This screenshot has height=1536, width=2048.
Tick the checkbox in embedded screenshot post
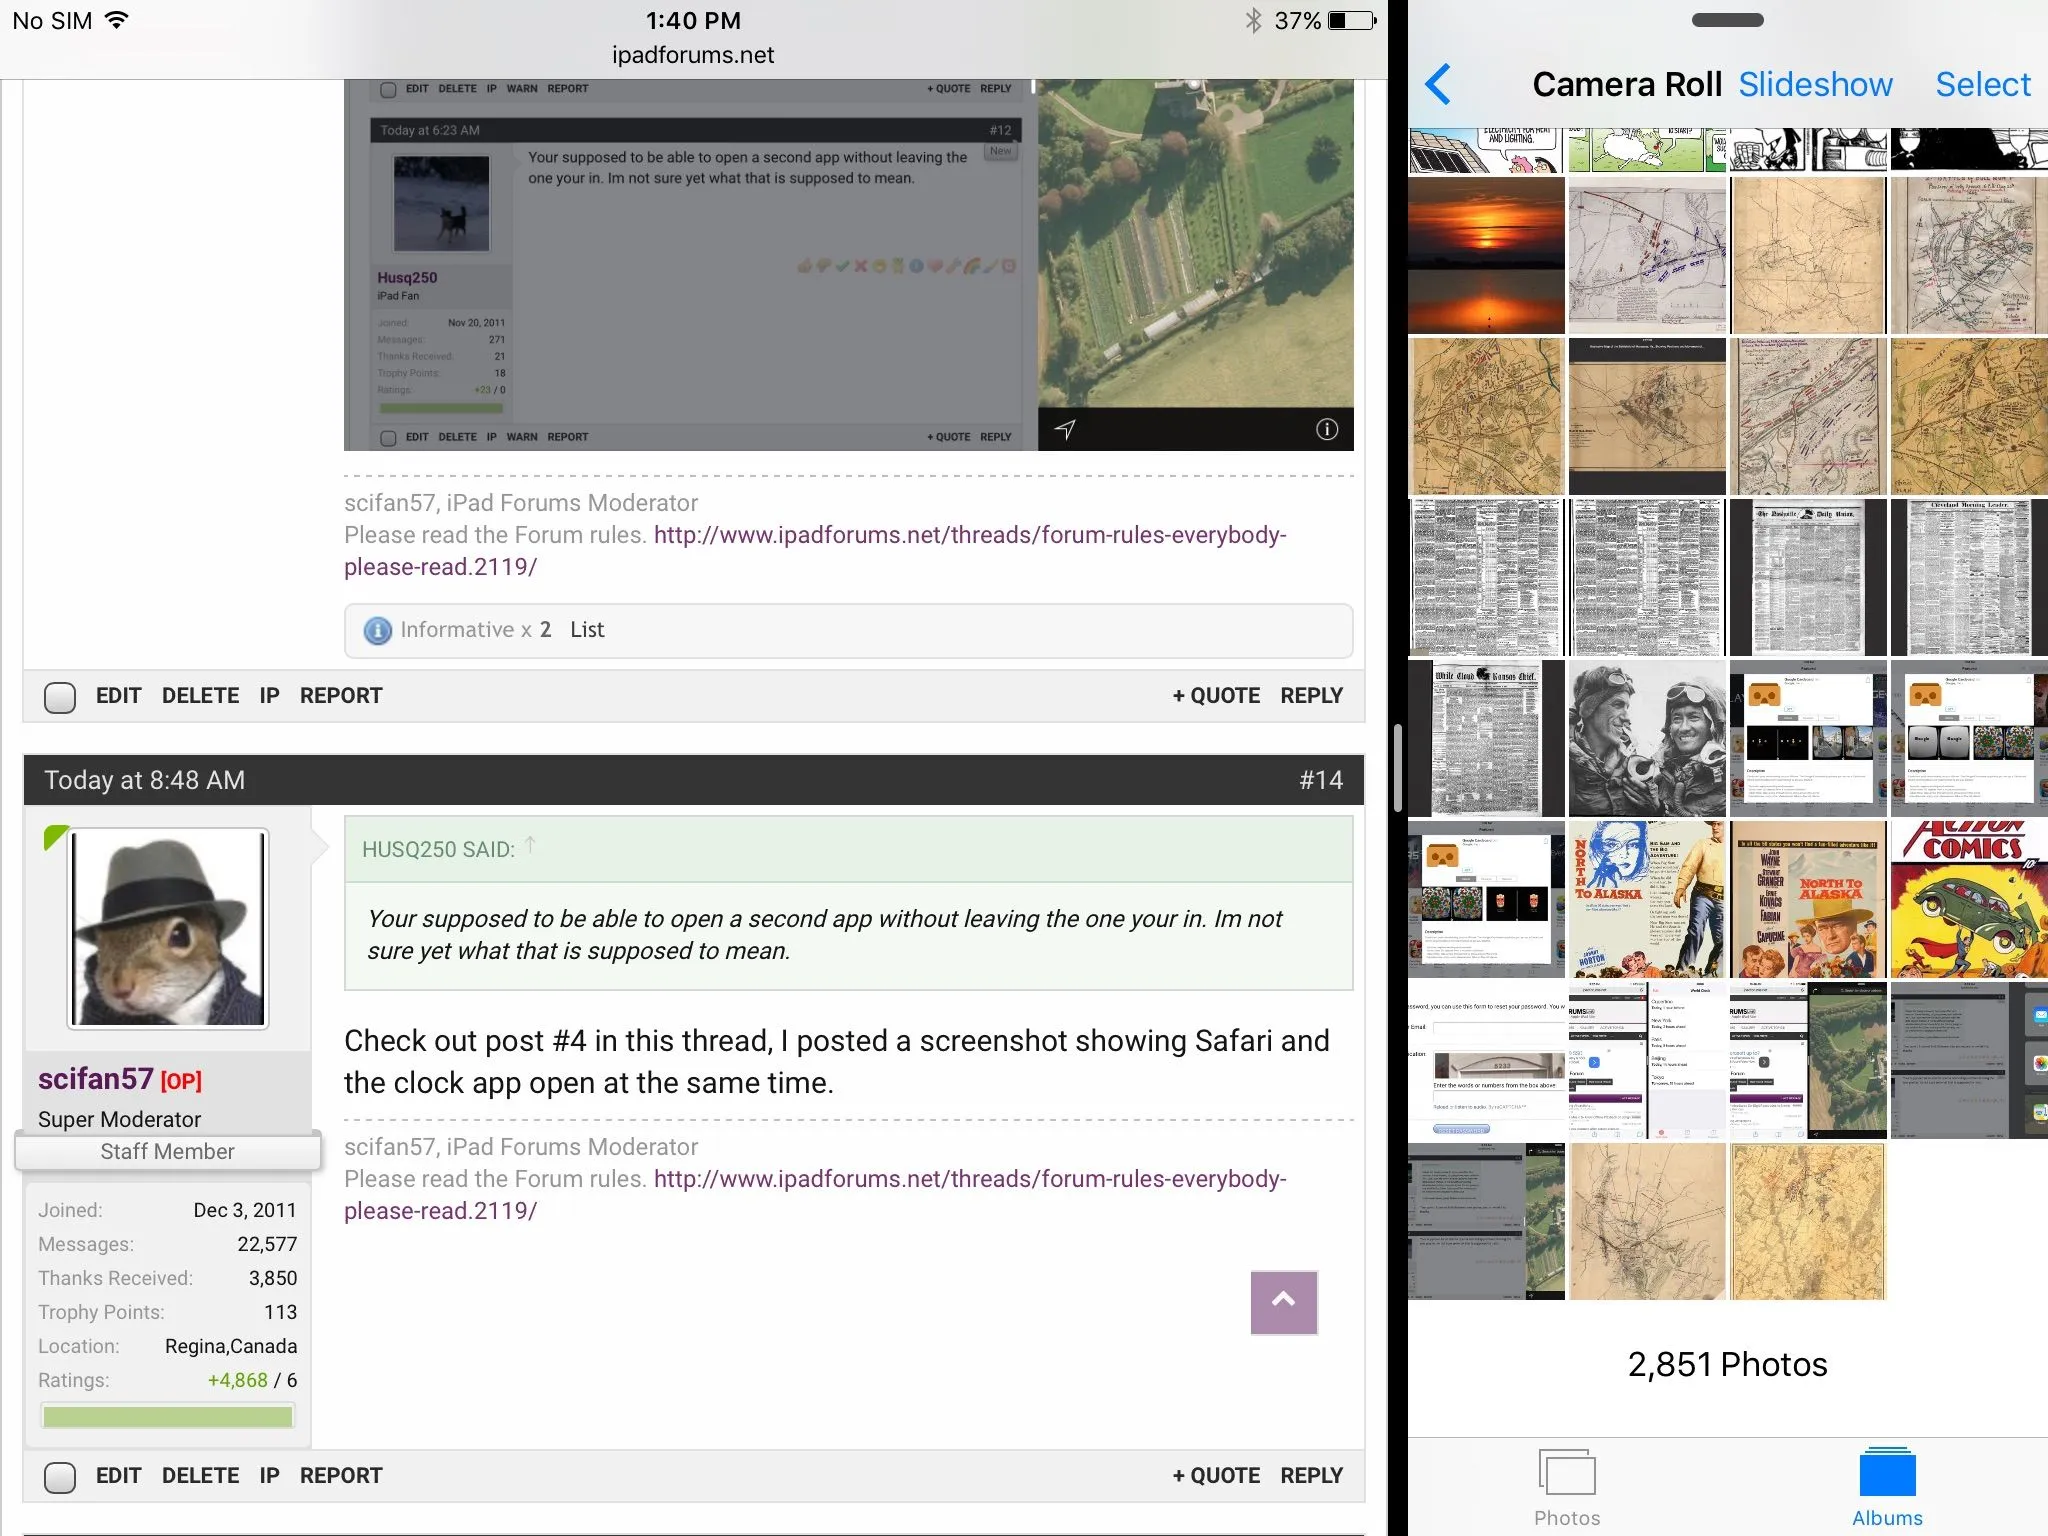pyautogui.click(x=388, y=438)
